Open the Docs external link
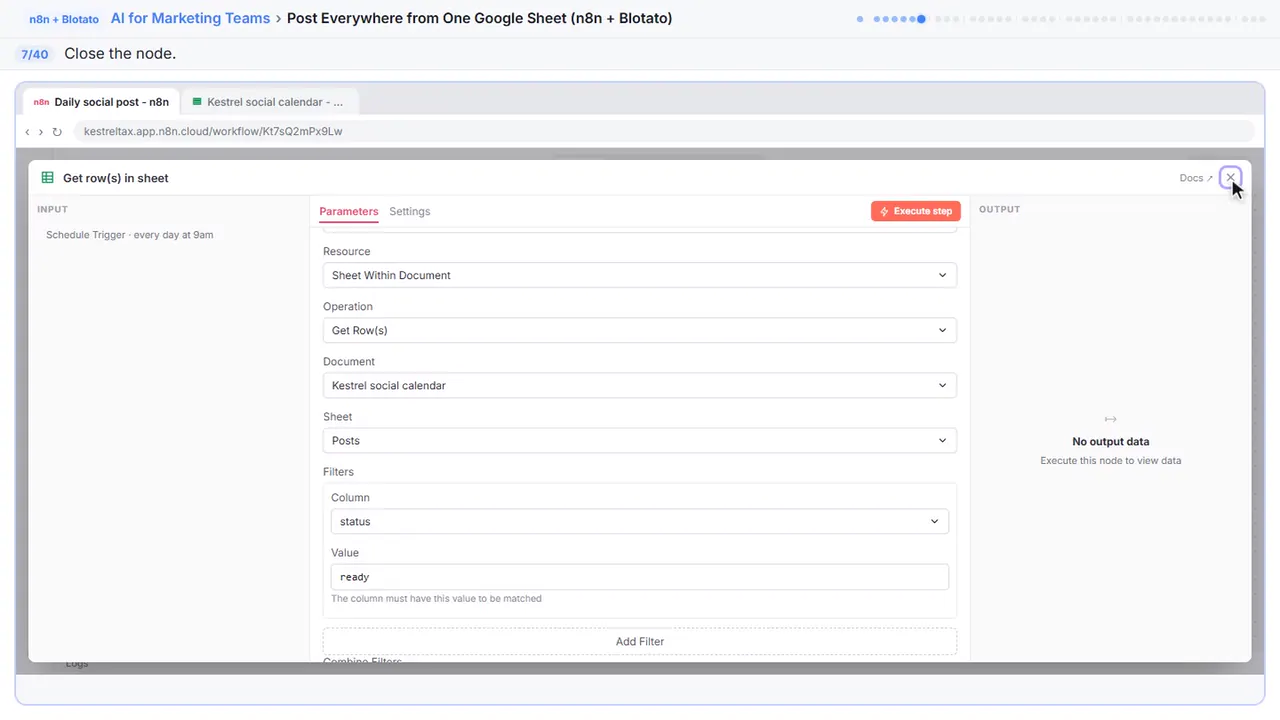 point(1196,178)
